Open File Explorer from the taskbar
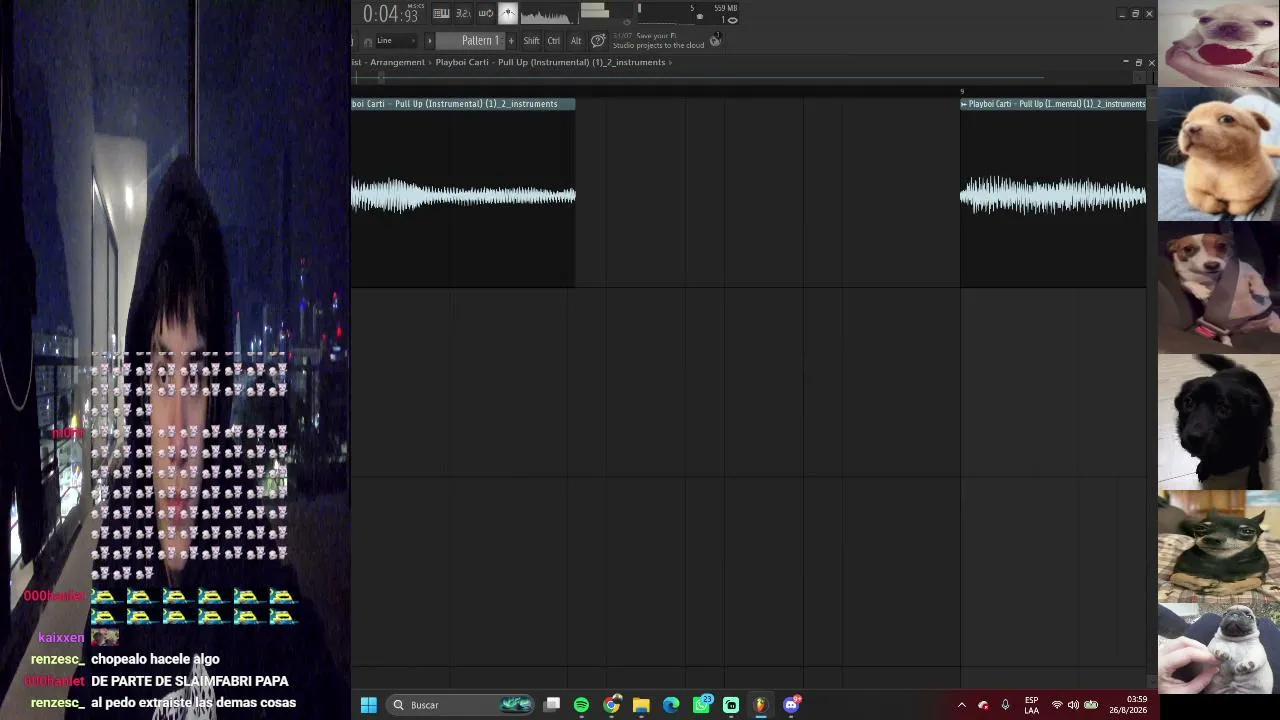 pos(641,705)
